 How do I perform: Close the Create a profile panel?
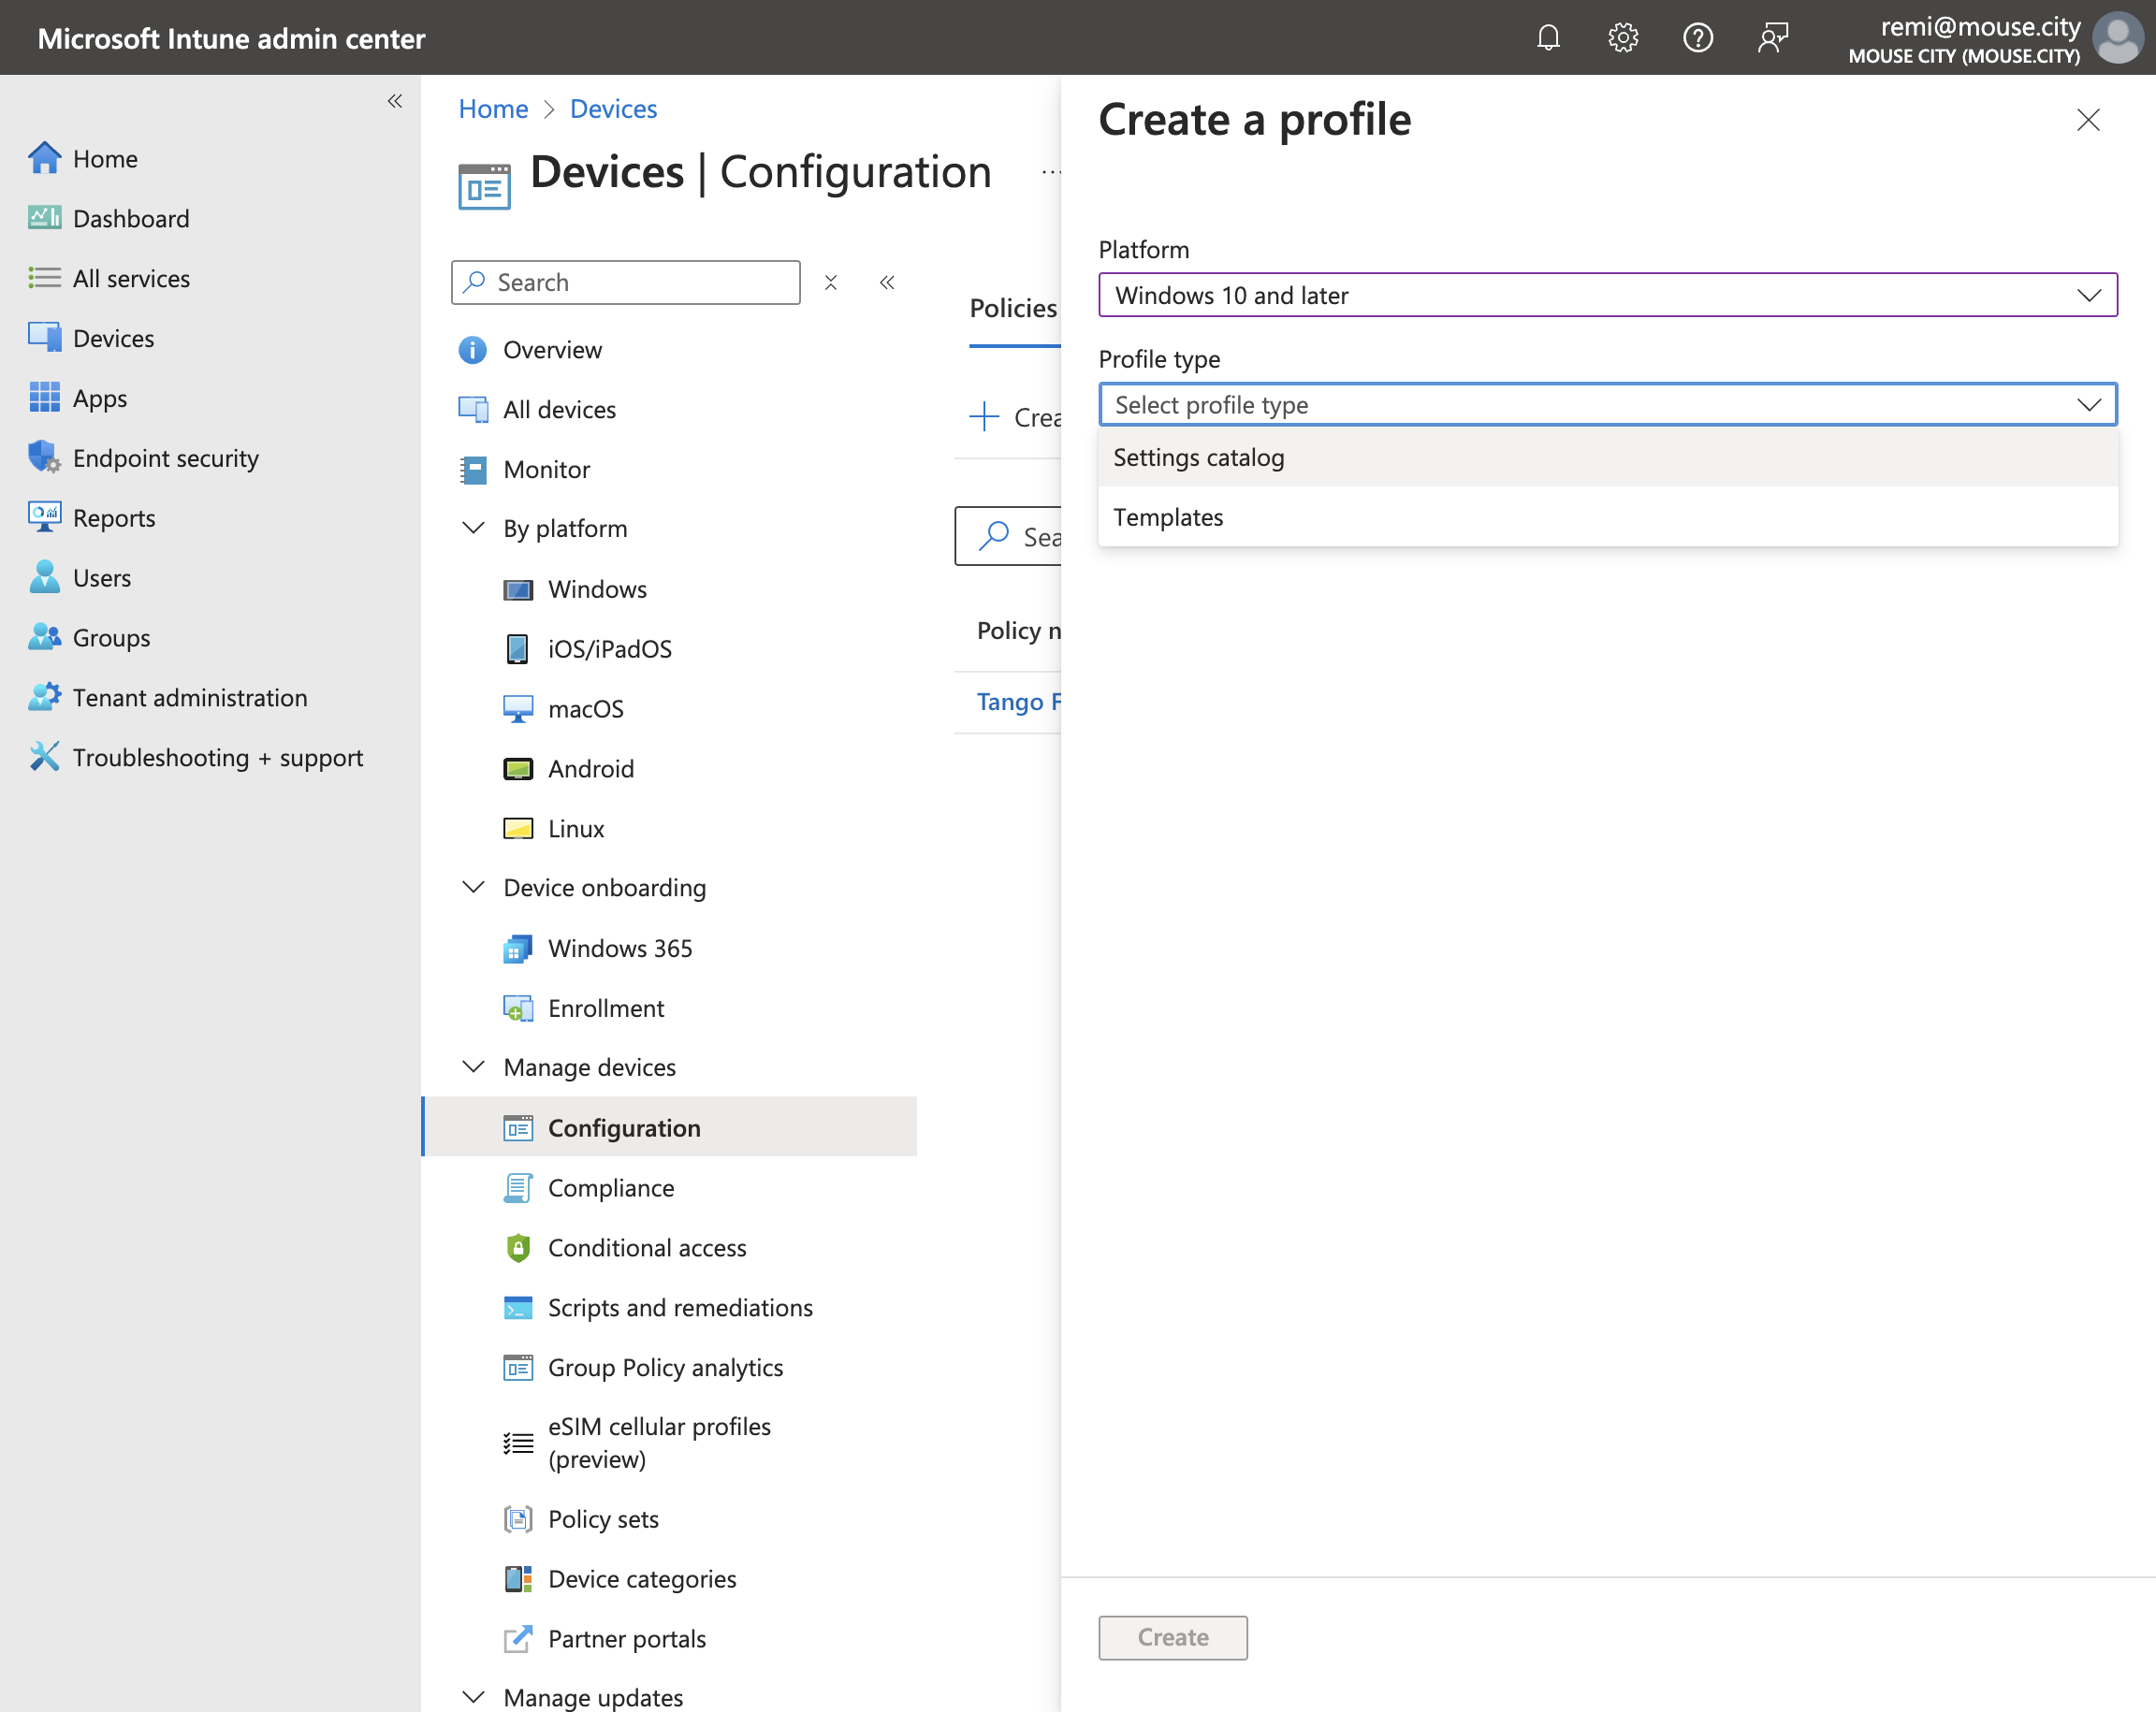[x=2087, y=120]
